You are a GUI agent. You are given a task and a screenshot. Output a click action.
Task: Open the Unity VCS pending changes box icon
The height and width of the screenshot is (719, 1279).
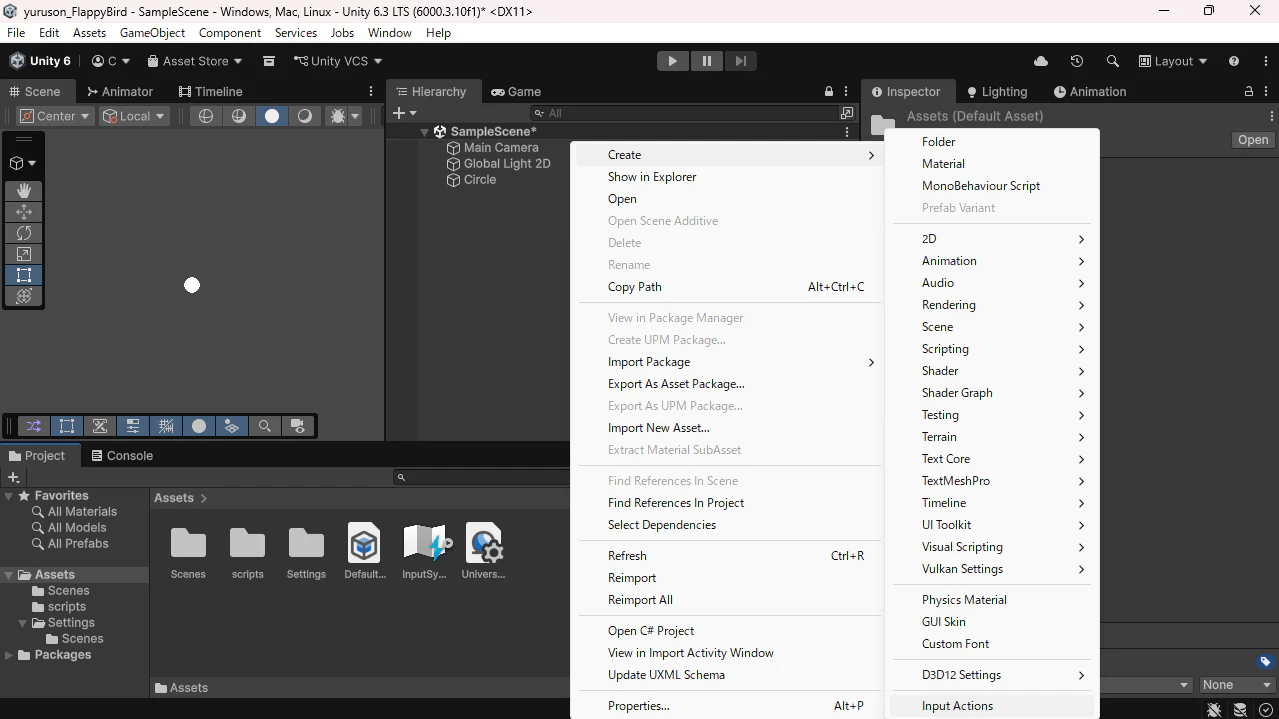(268, 61)
